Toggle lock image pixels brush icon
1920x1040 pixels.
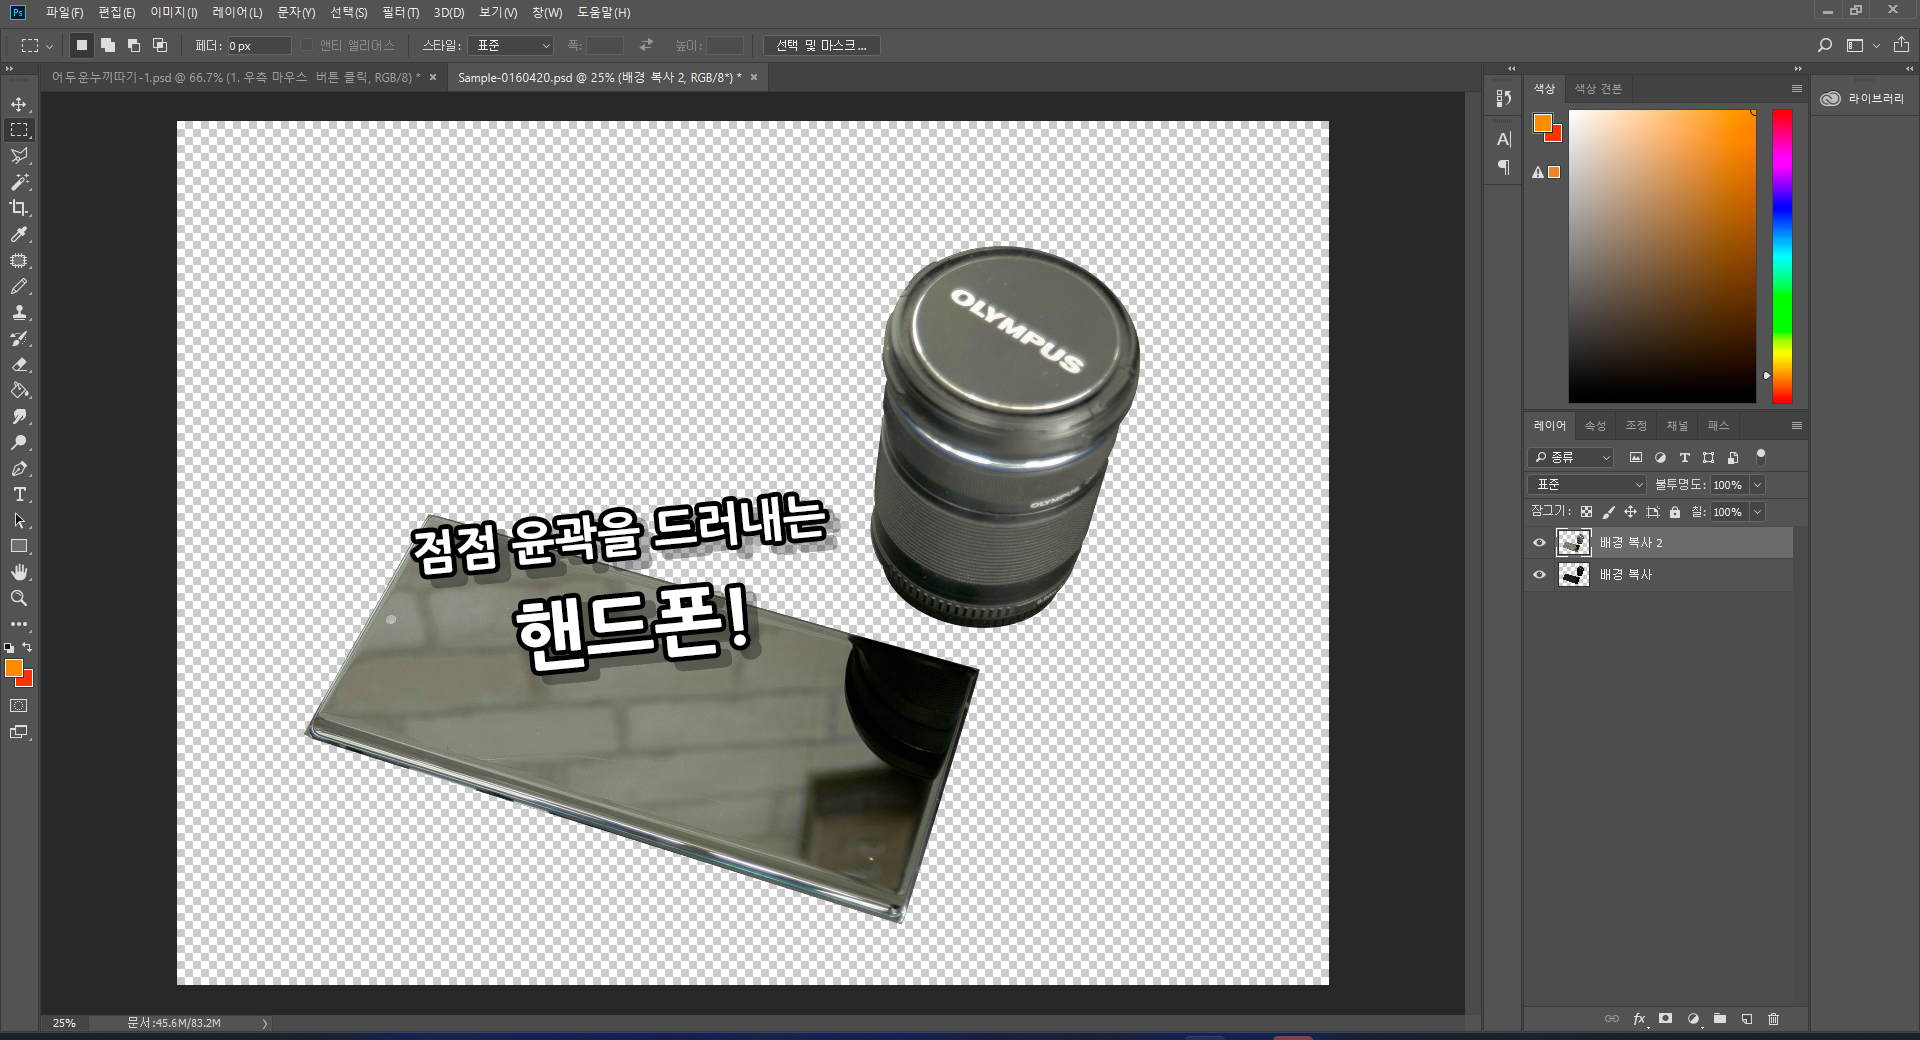coord(1608,512)
